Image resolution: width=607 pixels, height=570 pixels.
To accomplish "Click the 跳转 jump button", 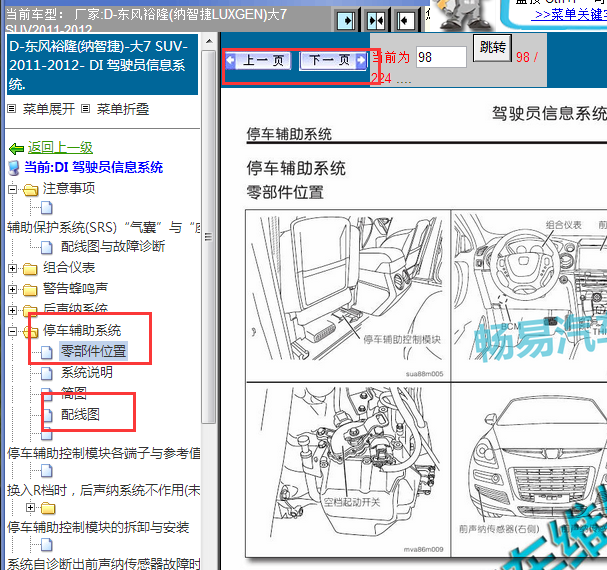I will [492, 47].
